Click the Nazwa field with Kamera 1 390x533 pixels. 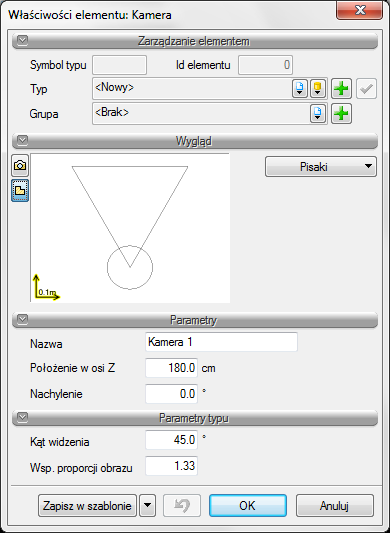coord(221,342)
